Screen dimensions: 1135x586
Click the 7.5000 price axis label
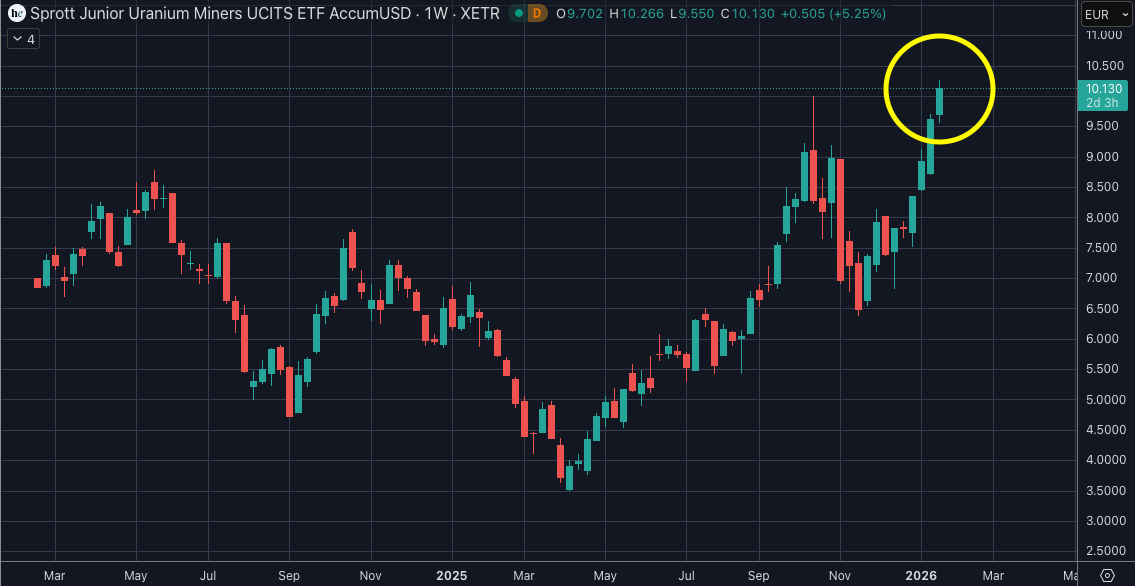pos(1104,248)
